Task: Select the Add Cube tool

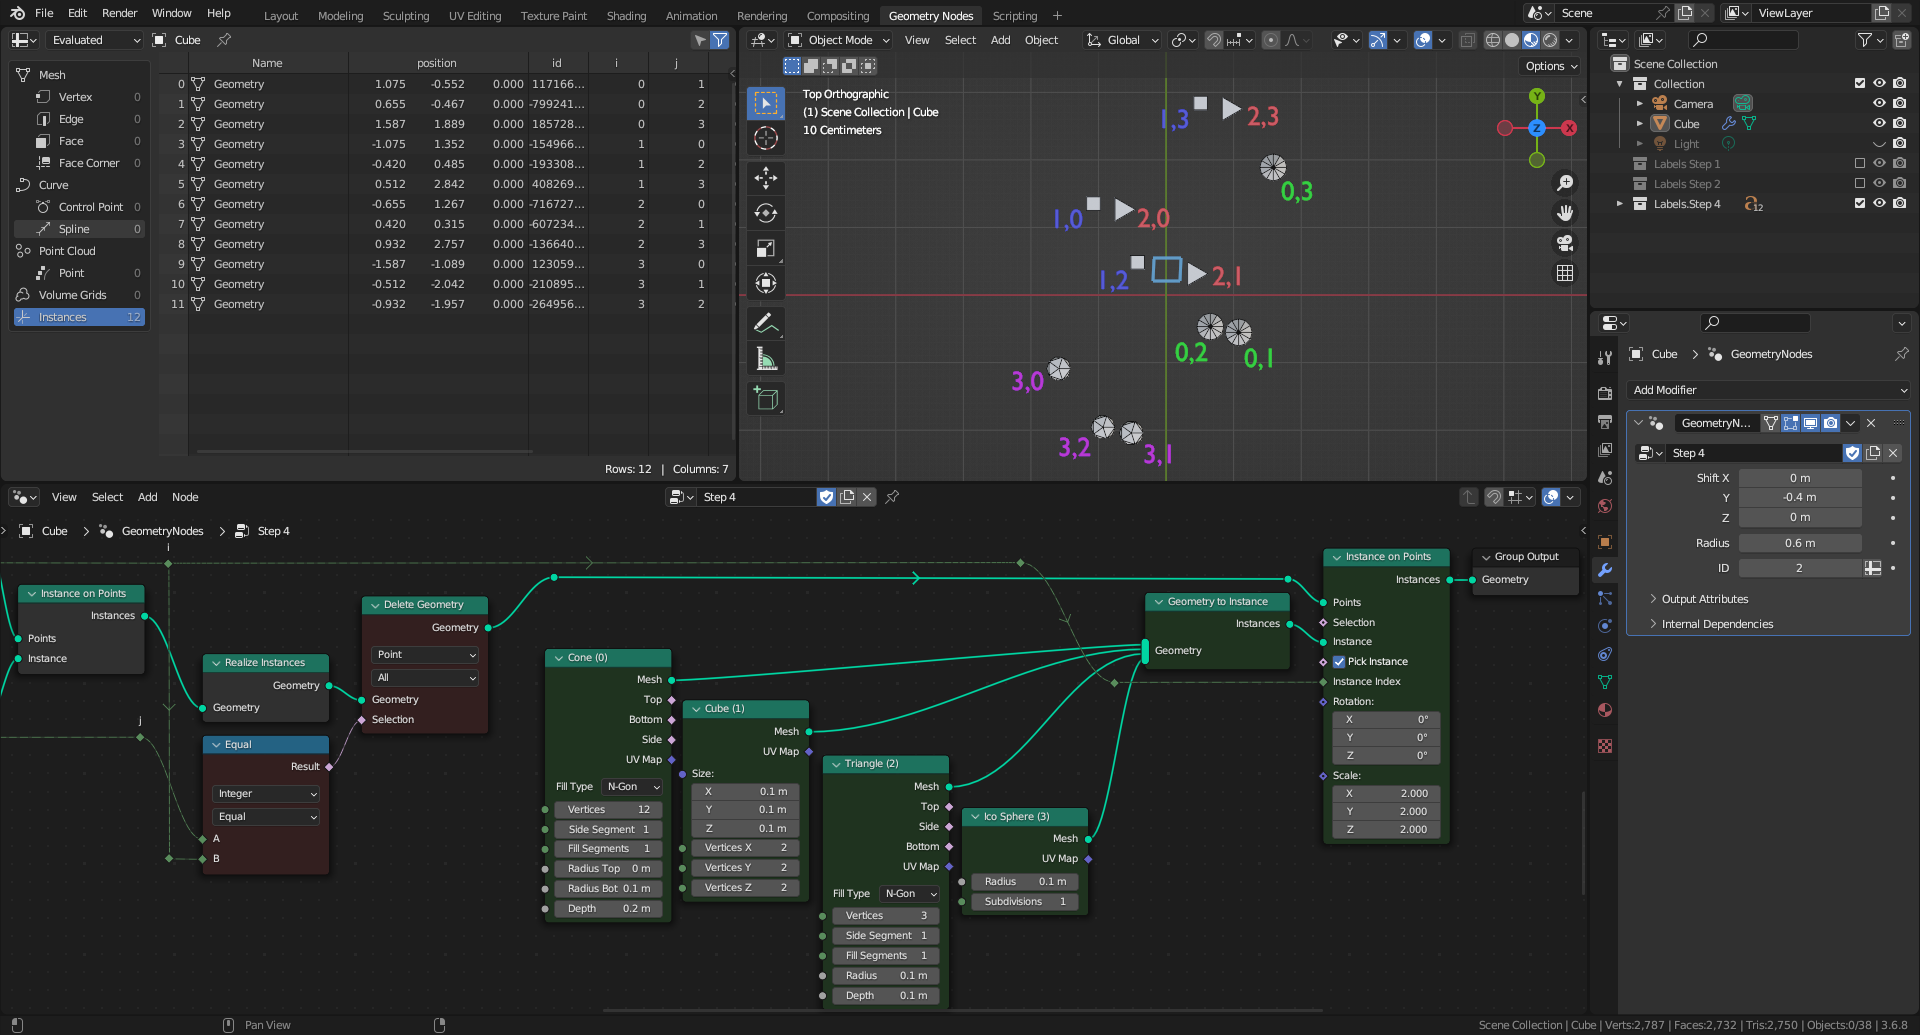Action: click(766, 398)
